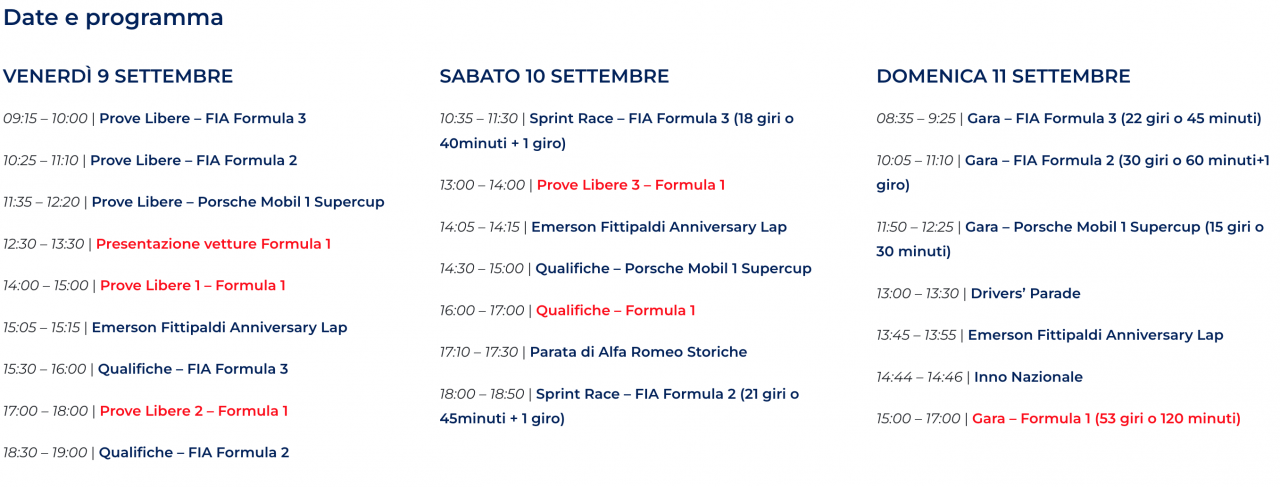This screenshot has width=1280, height=487.
Task: Select the SABATO 10 SETTEMBRE heading
Action: [554, 76]
